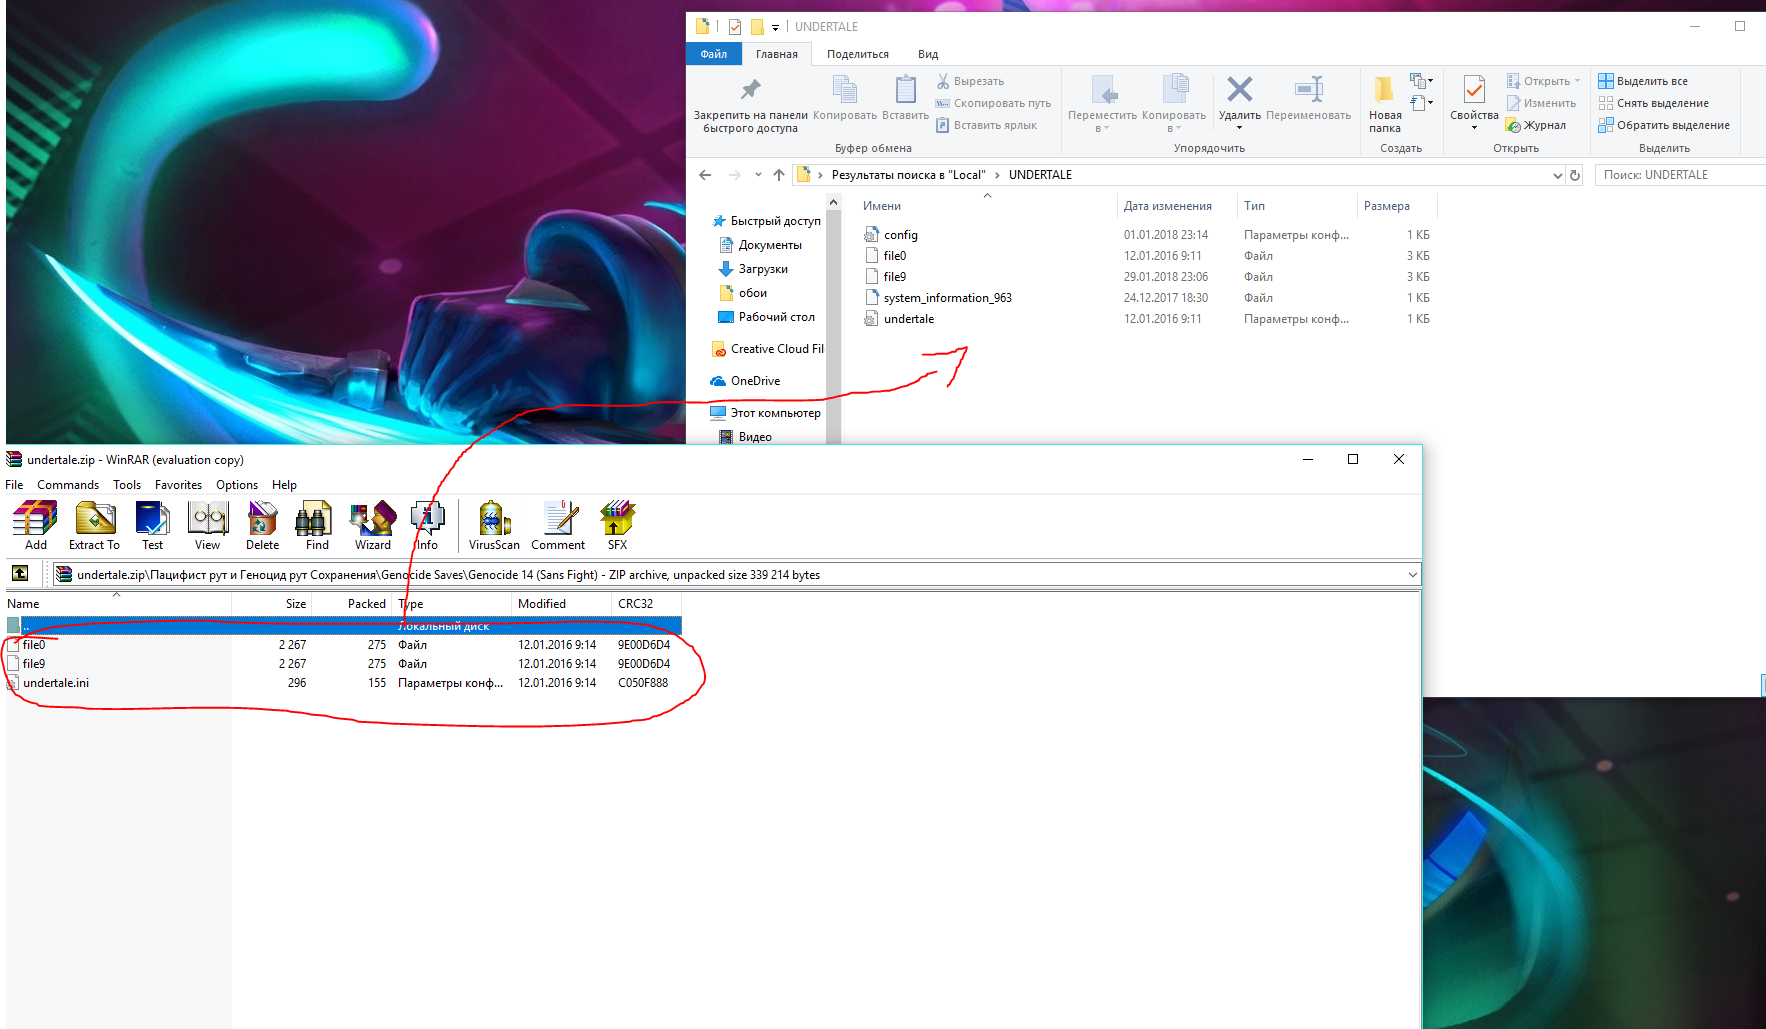Click Вырезать in Explorer ribbon
1766x1029 pixels.
[x=970, y=81]
